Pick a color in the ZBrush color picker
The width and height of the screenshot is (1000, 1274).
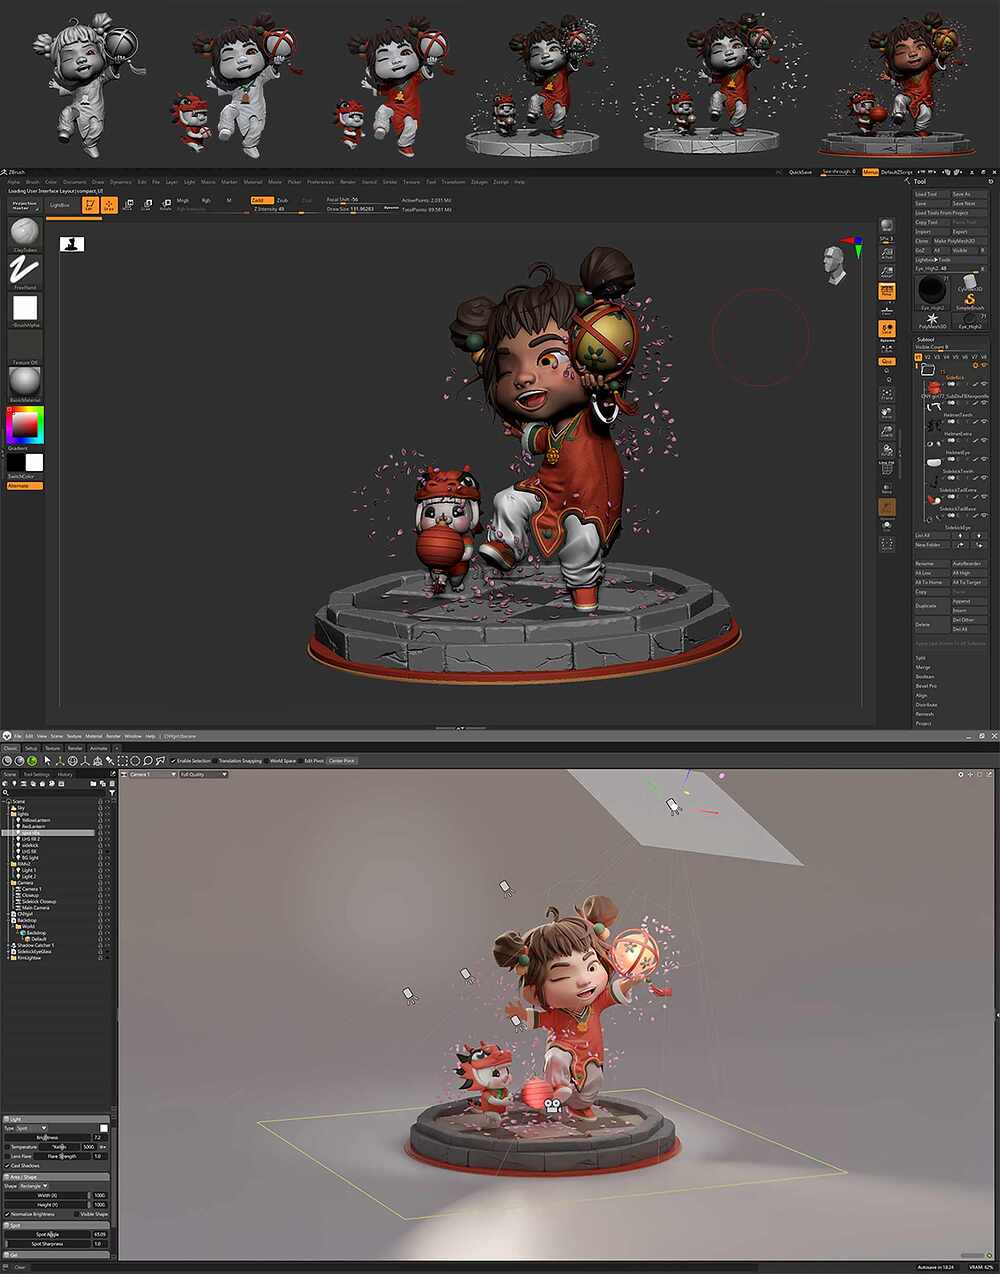tap(25, 427)
